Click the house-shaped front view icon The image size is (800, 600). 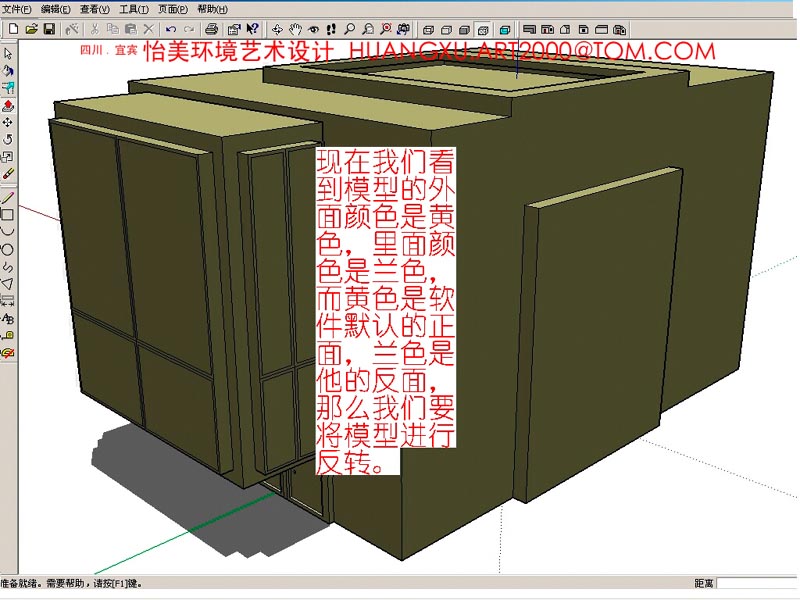point(565,30)
